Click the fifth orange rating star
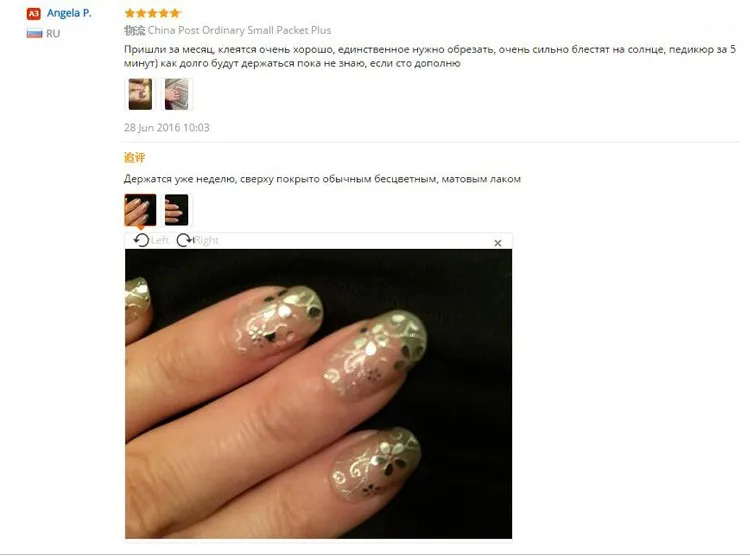The width and height of the screenshot is (750, 557). click(x=175, y=13)
